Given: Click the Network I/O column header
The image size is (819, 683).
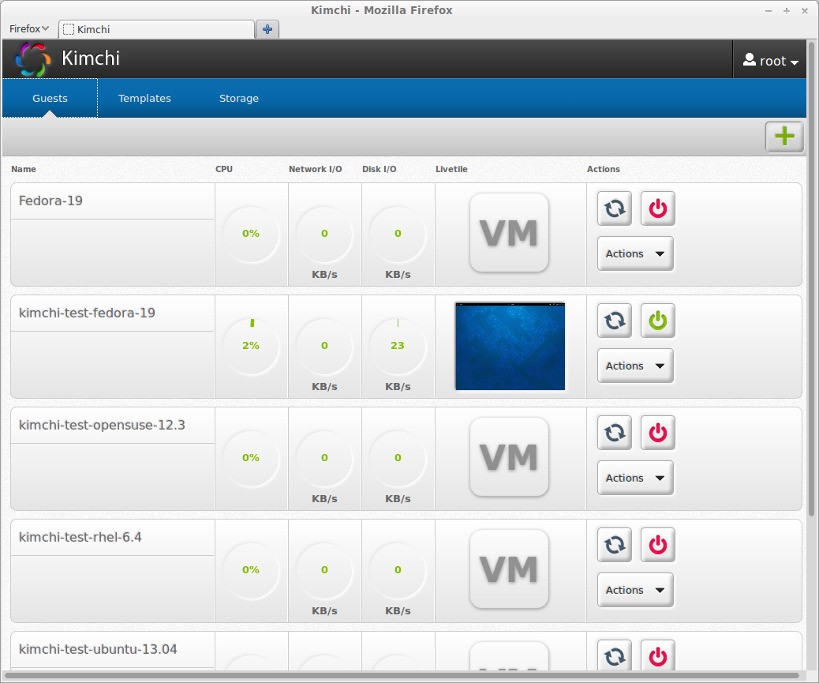Looking at the screenshot, I should click(x=315, y=169).
